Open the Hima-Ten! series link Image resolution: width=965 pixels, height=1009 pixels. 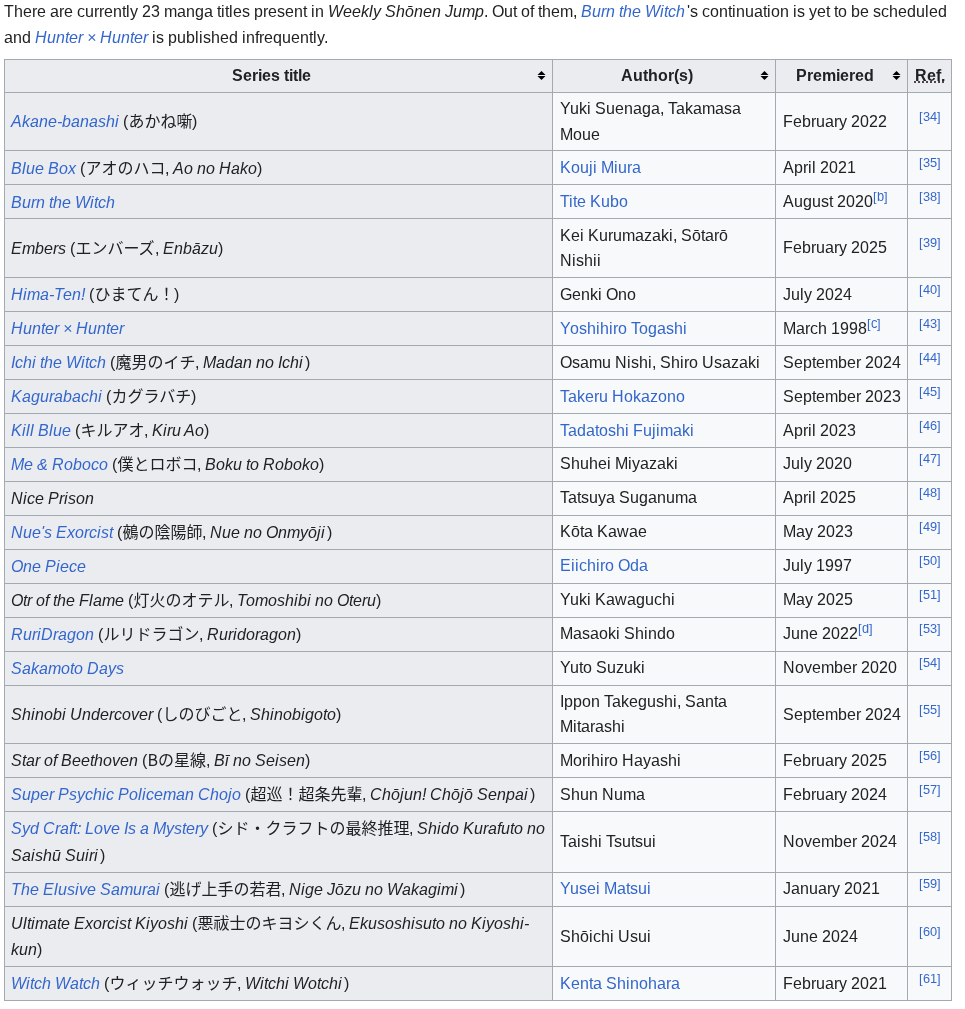pyautogui.click(x=48, y=295)
